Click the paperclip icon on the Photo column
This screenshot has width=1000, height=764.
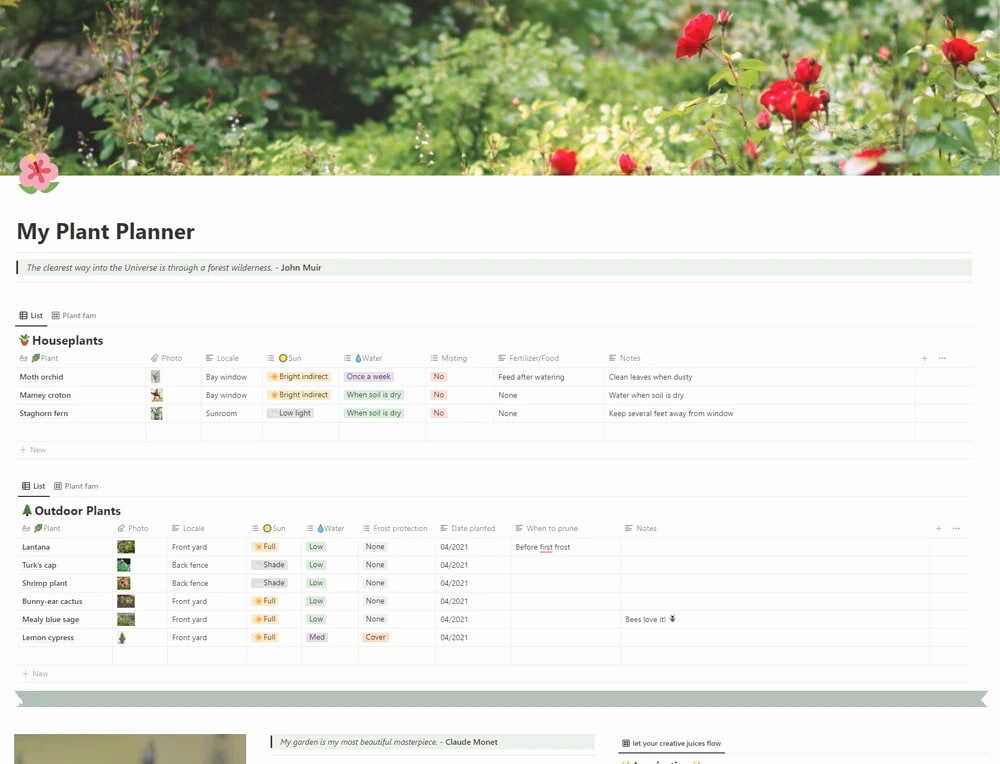tap(155, 357)
